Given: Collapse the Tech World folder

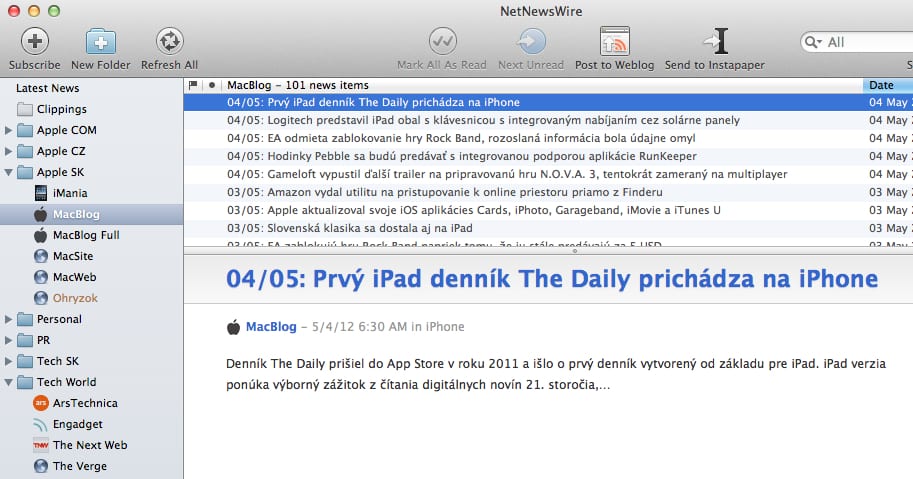Looking at the screenshot, I should point(10,382).
